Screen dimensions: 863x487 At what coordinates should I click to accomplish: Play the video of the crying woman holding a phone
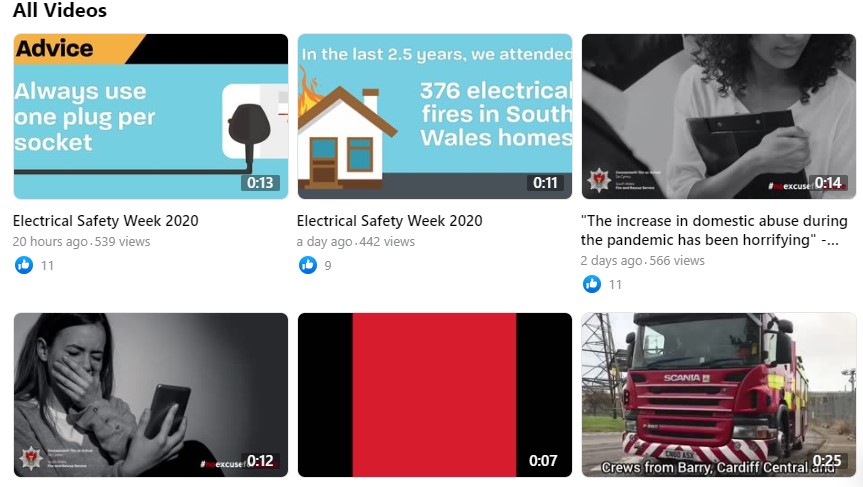point(151,395)
